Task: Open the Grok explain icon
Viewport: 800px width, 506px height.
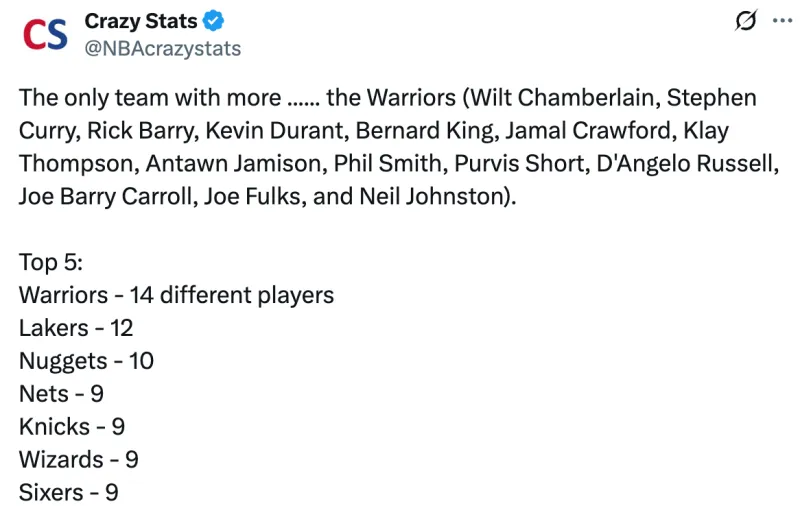Action: pos(743,21)
